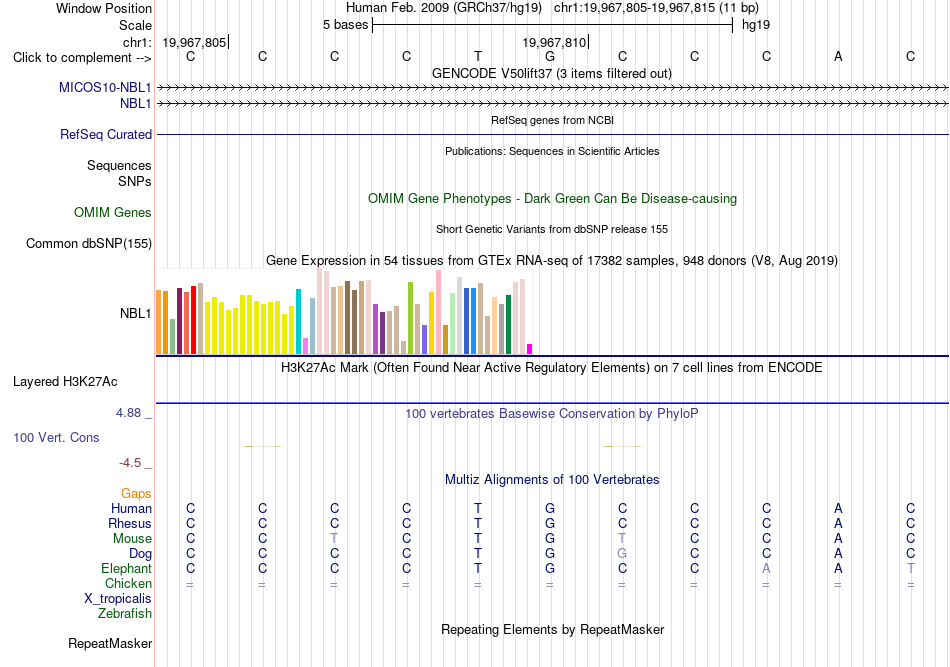Click the G base in the Human row
Screen dimensions: 950x667
550,508
